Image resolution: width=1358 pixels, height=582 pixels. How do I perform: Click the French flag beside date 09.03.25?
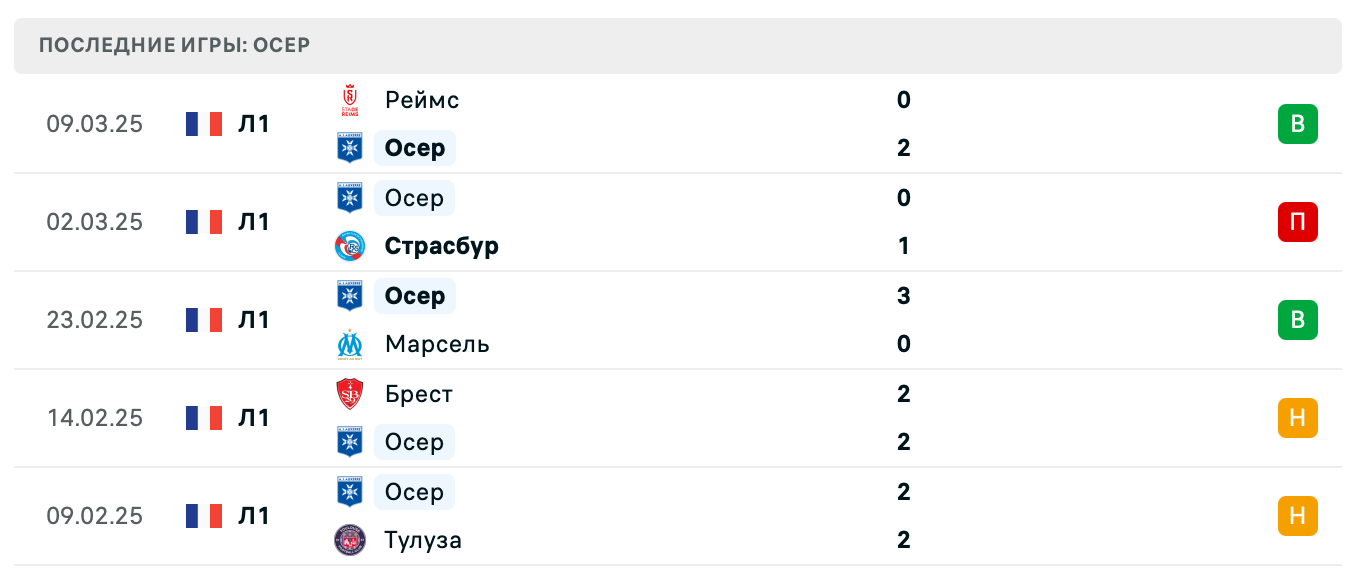point(203,124)
